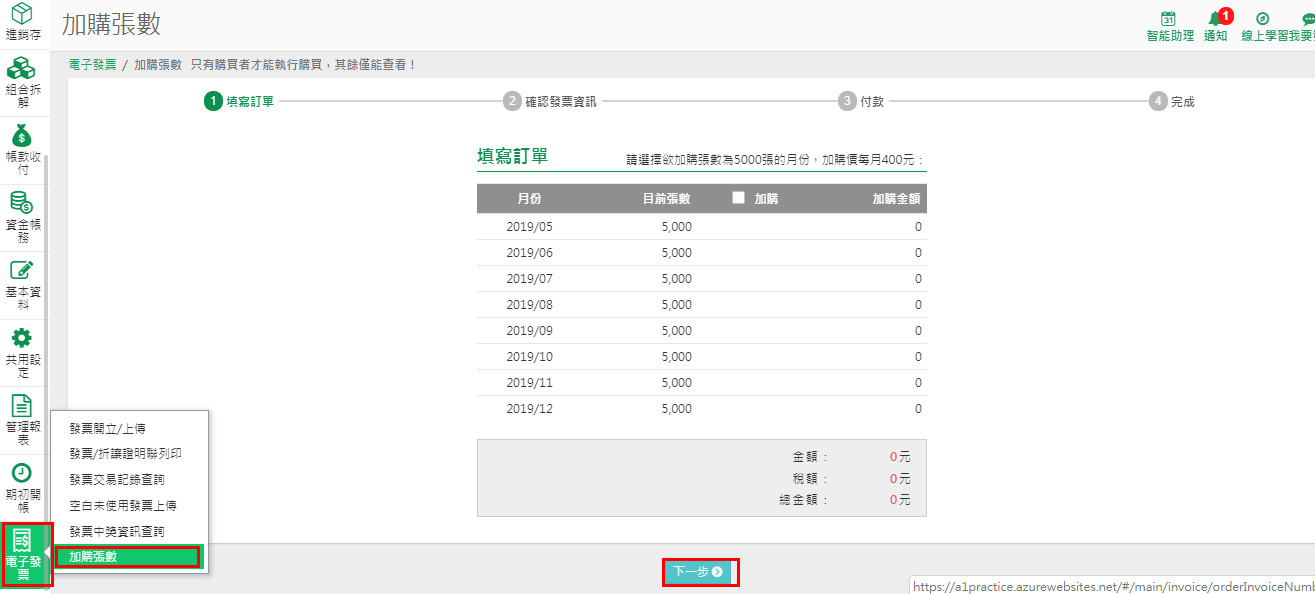Click step 1 填寫訂單 in progress bar
The height and width of the screenshot is (594, 1315).
pos(239,101)
